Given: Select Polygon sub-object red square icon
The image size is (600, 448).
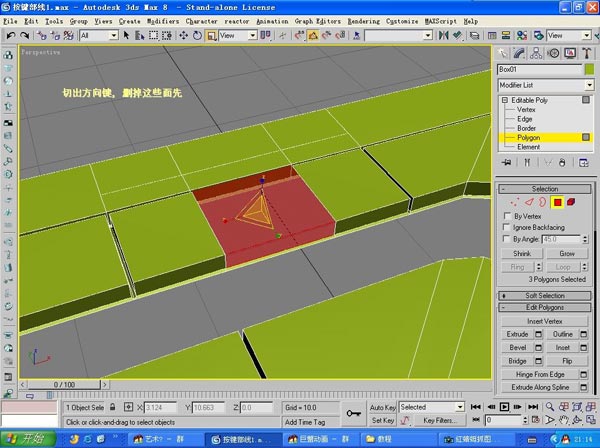Looking at the screenshot, I should click(557, 202).
